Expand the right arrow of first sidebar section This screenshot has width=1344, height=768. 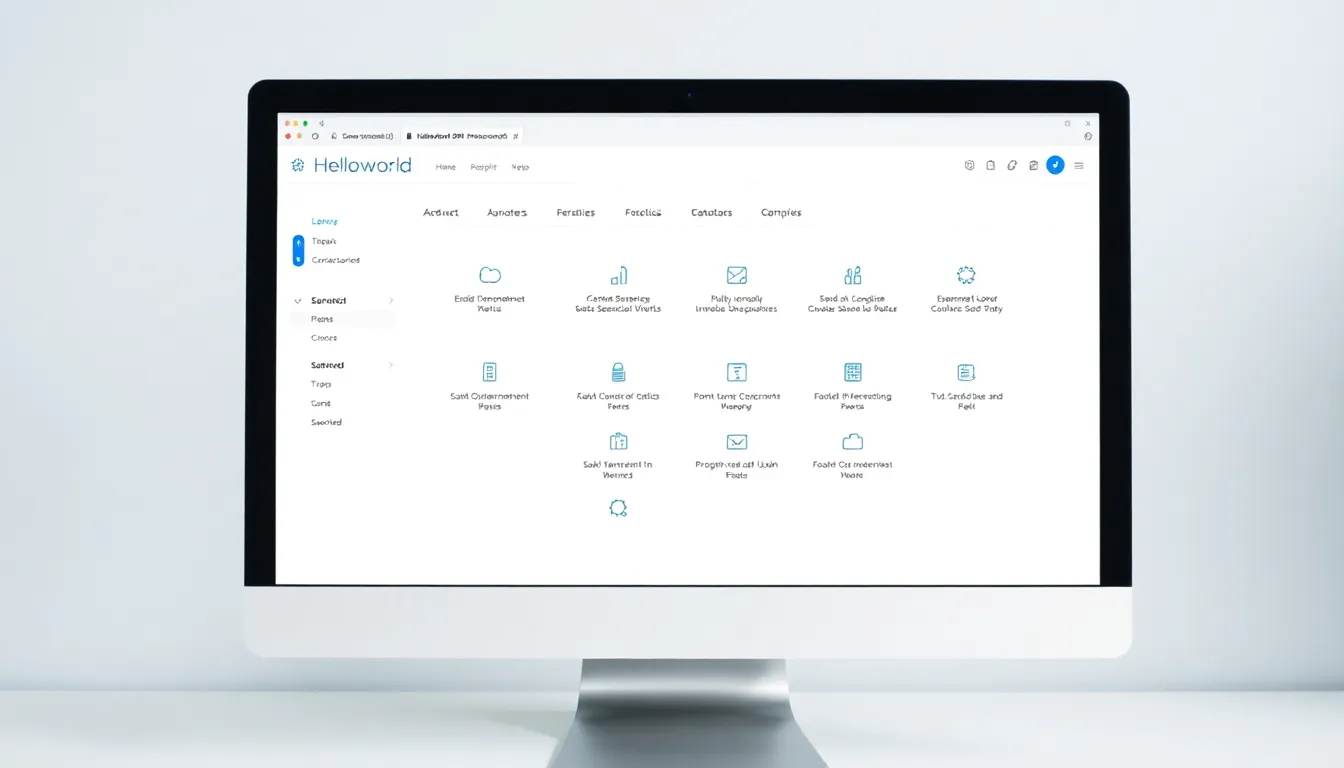click(391, 301)
